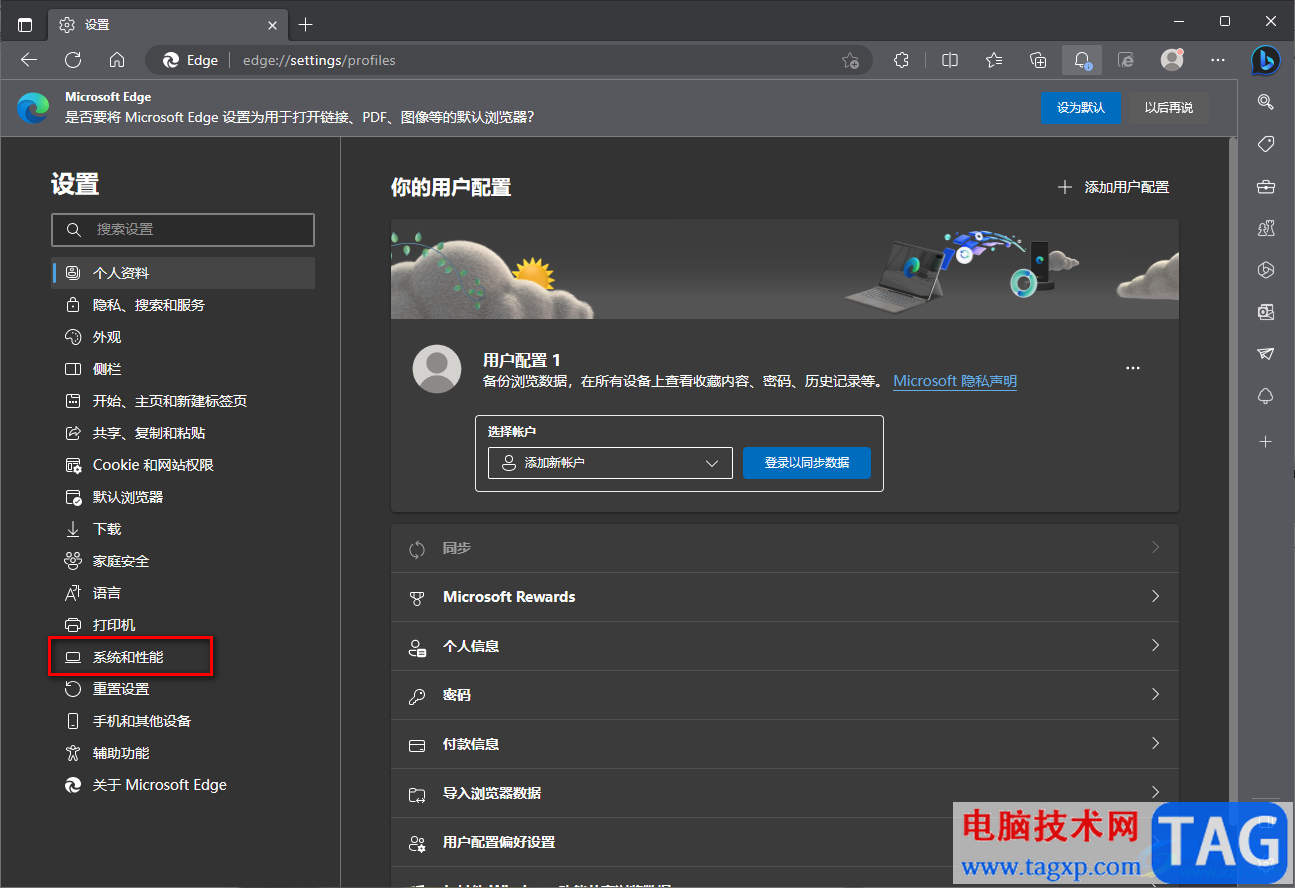Open a new tab
Viewport: 1295px width, 888px height.
pyautogui.click(x=306, y=24)
